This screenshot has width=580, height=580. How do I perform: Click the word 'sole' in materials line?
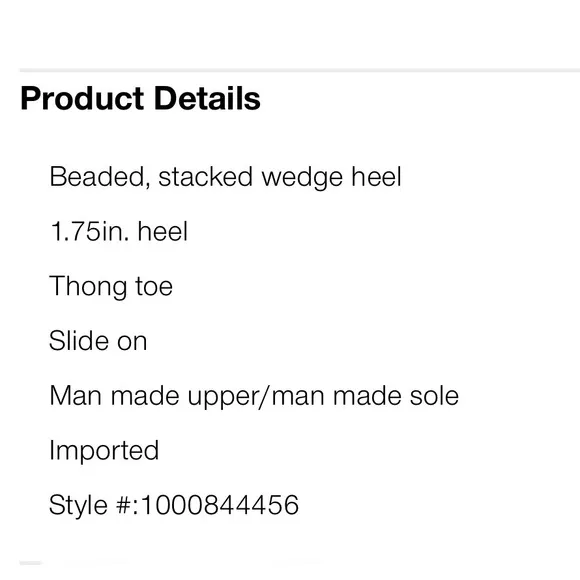click(434, 396)
